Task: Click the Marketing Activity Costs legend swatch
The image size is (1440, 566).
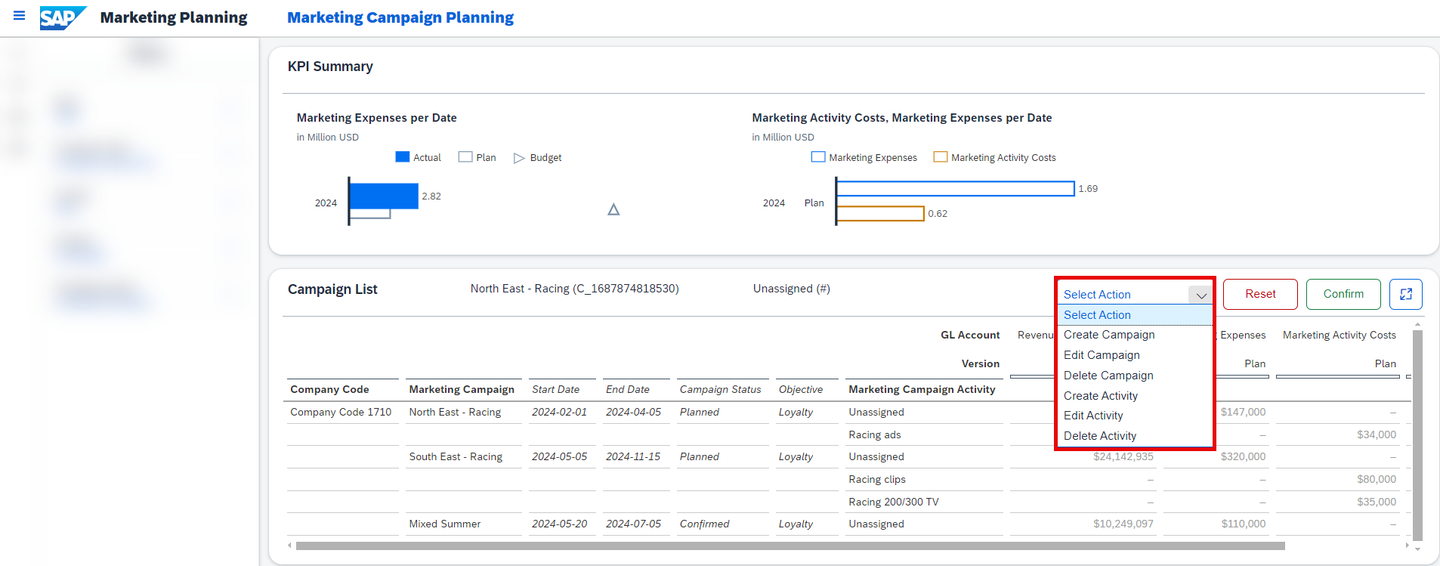Action: (940, 157)
